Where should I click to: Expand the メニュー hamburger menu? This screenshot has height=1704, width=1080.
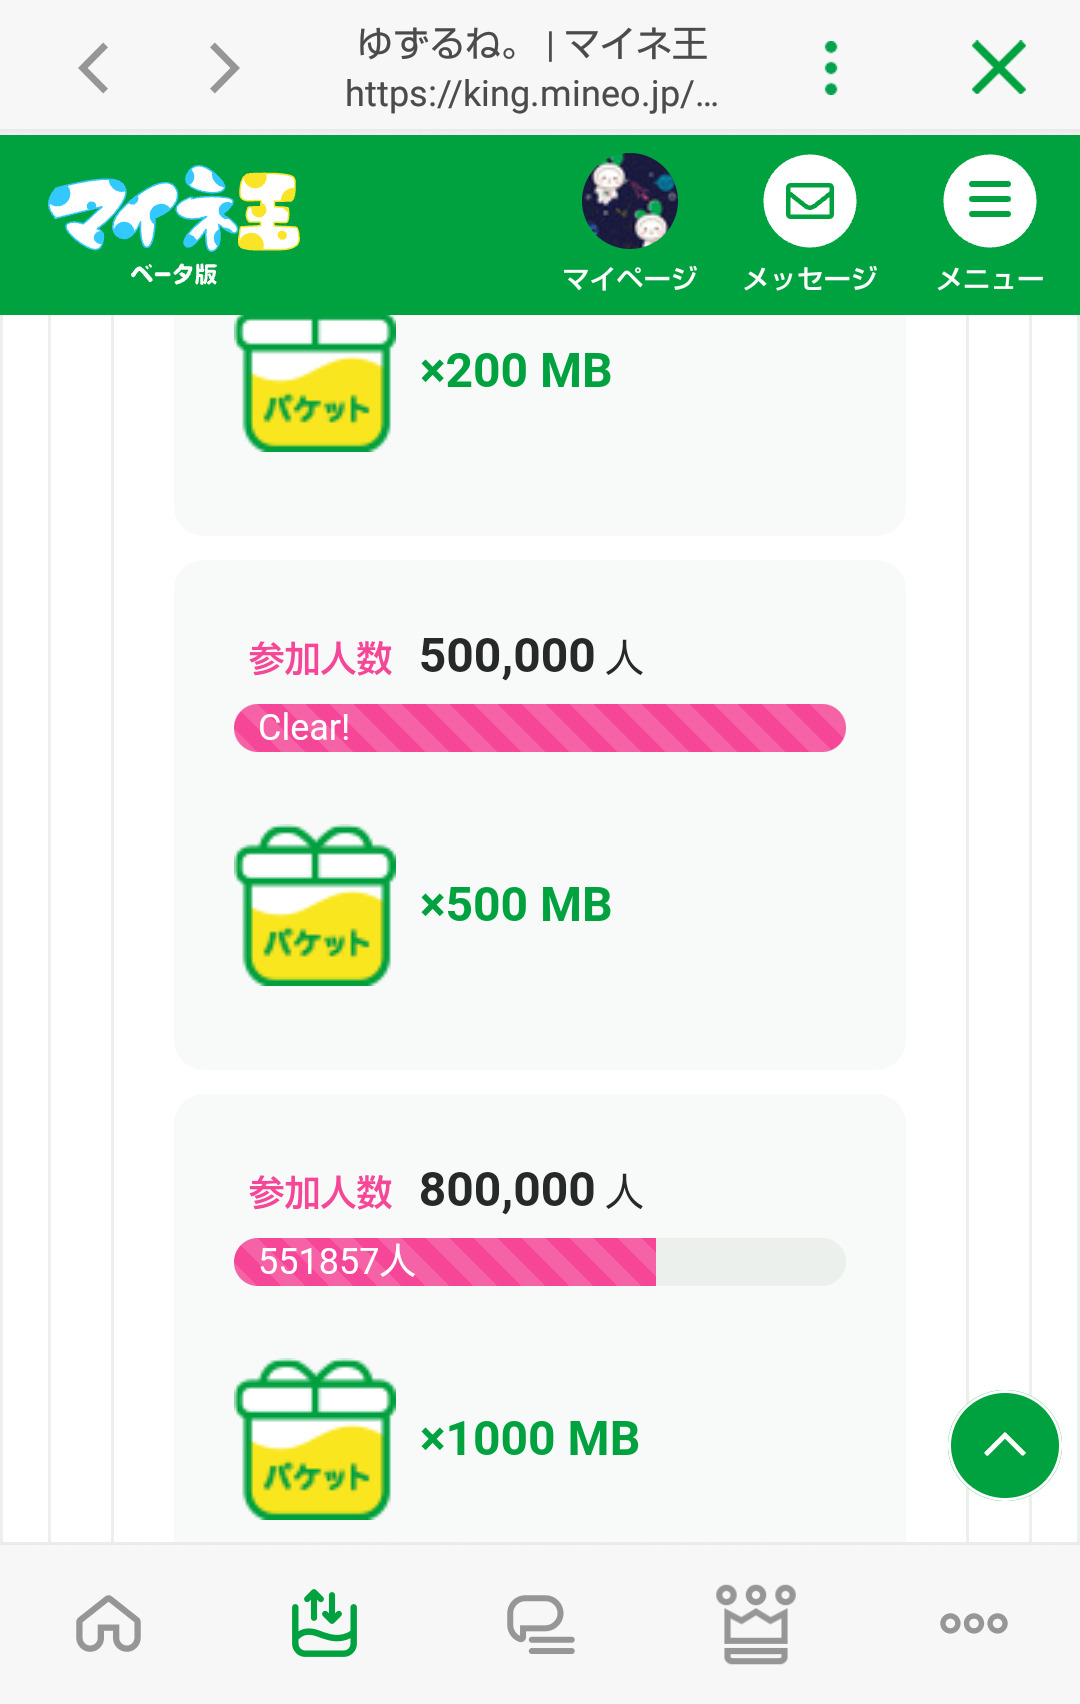[x=989, y=201]
